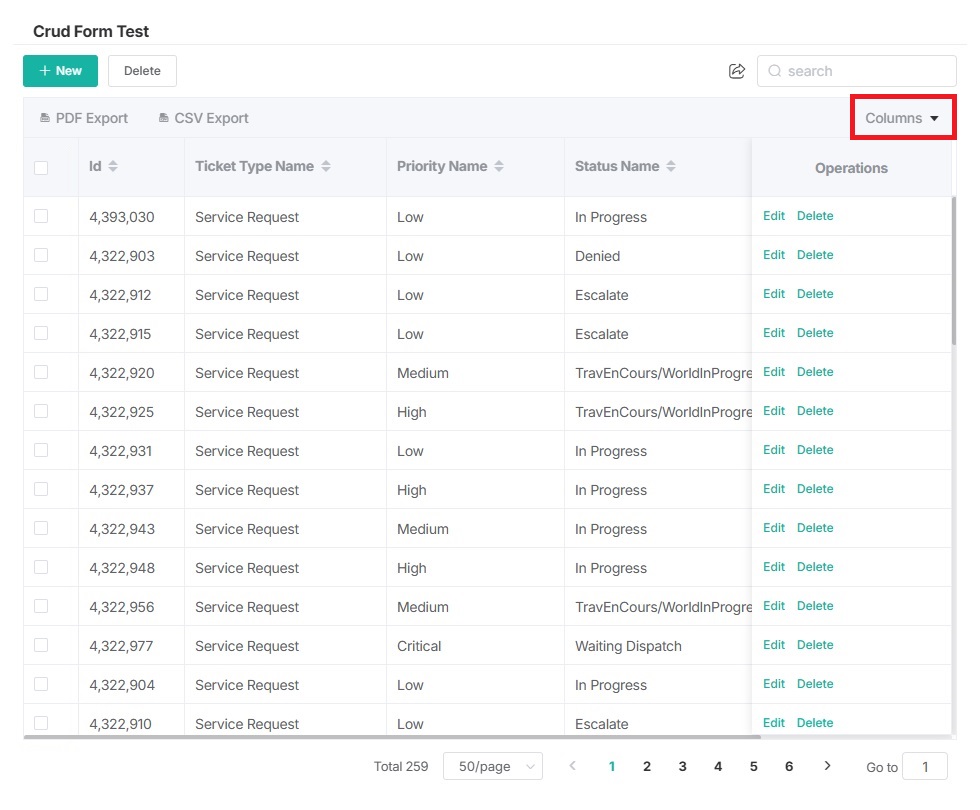This screenshot has width=980, height=810.
Task: Check the row 4,322,943 checkbox
Action: pyautogui.click(x=41, y=528)
